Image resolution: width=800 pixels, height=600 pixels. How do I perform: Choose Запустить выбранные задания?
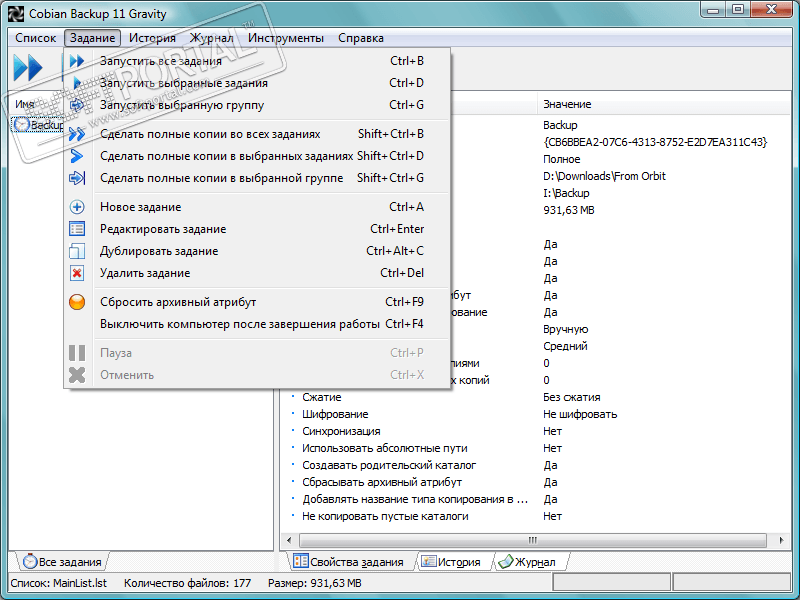(258, 83)
